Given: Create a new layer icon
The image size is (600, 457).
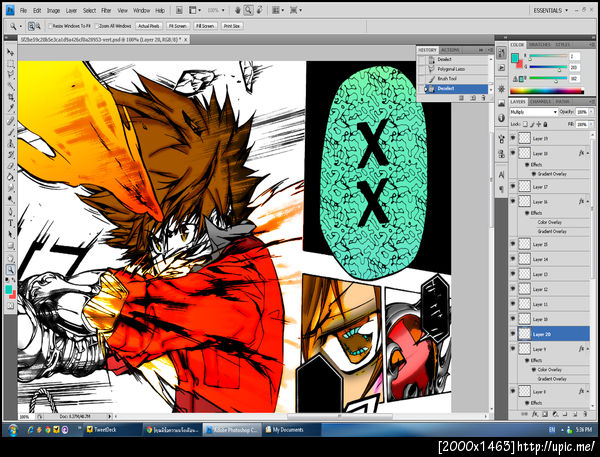Looking at the screenshot, I should 575,414.
